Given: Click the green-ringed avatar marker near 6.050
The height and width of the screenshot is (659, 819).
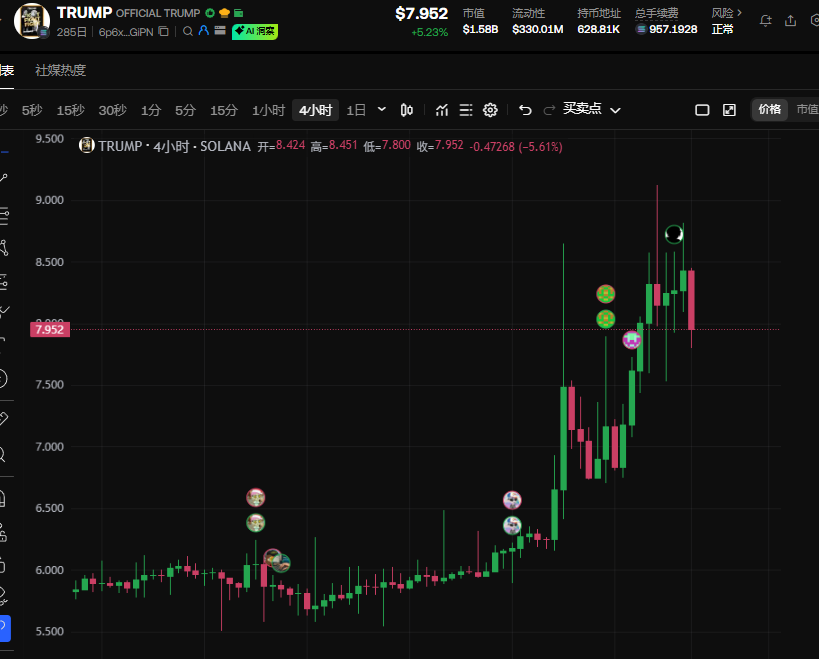Looking at the screenshot, I should click(282, 563).
